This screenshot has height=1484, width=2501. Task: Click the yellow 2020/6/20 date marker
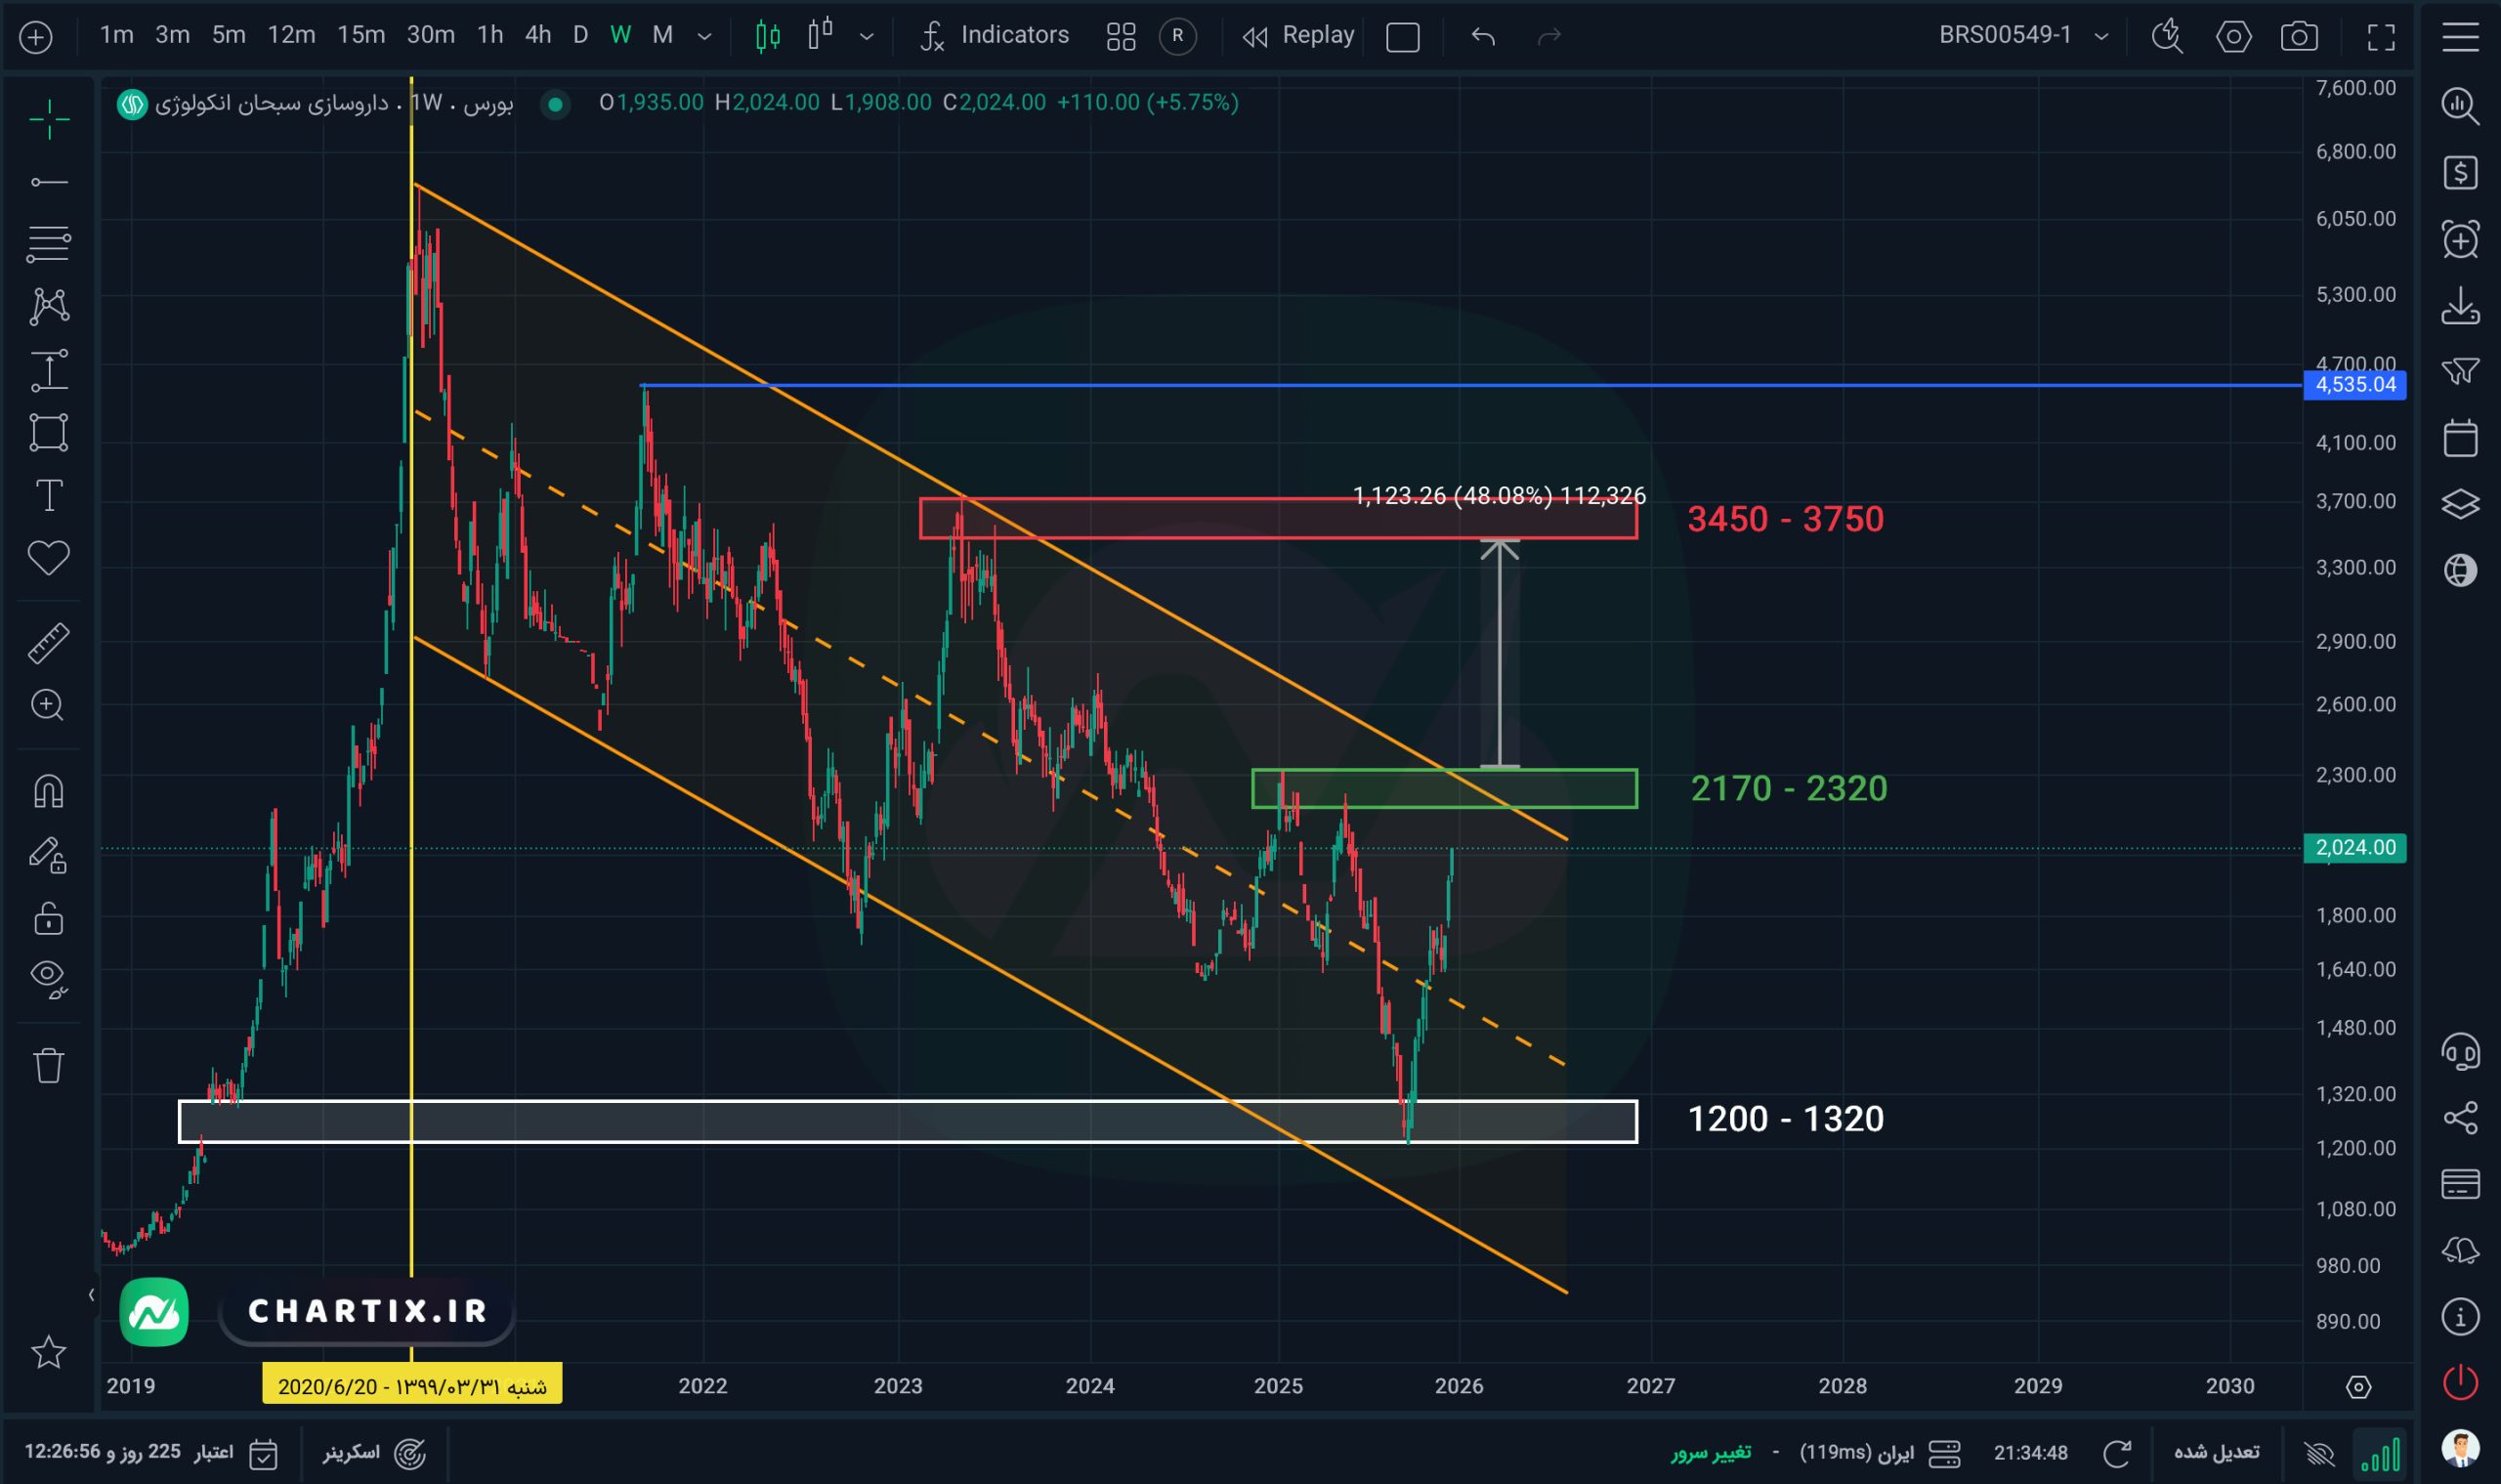tap(412, 1386)
